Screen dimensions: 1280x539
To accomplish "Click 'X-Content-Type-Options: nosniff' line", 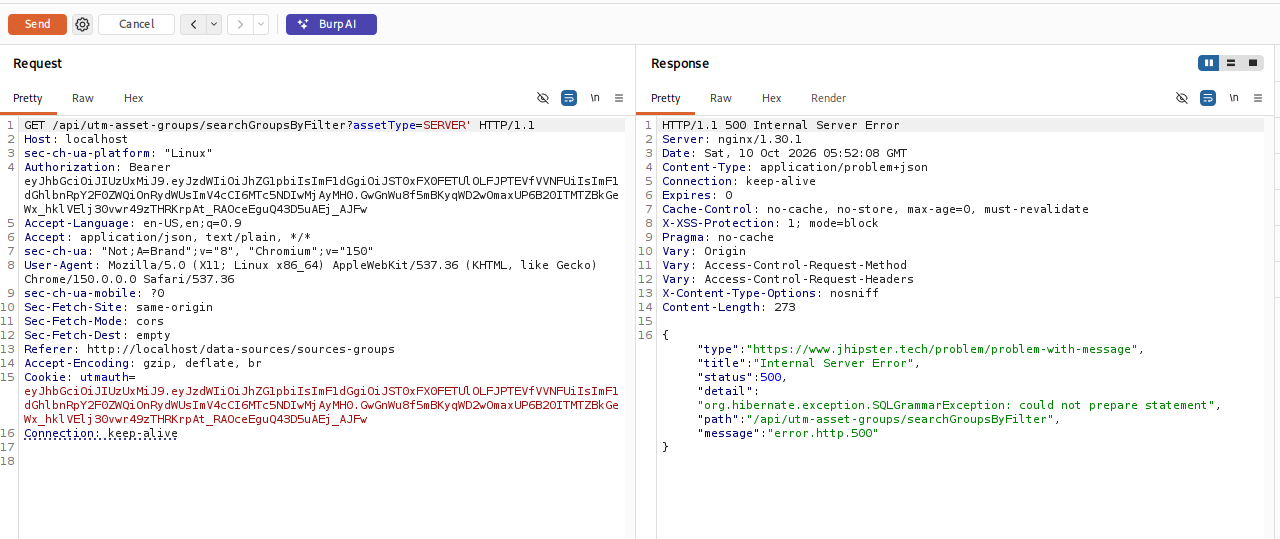I will pyautogui.click(x=770, y=293).
